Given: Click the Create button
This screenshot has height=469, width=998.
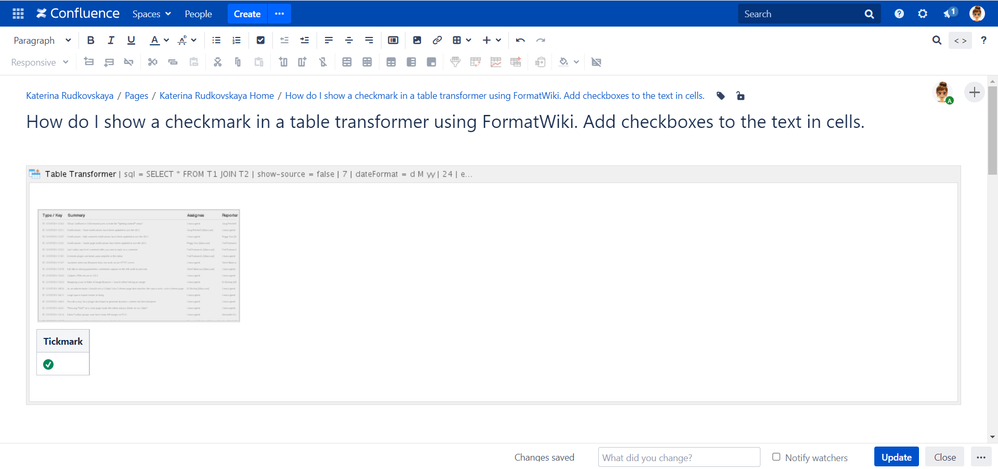Looking at the screenshot, I should click(247, 13).
